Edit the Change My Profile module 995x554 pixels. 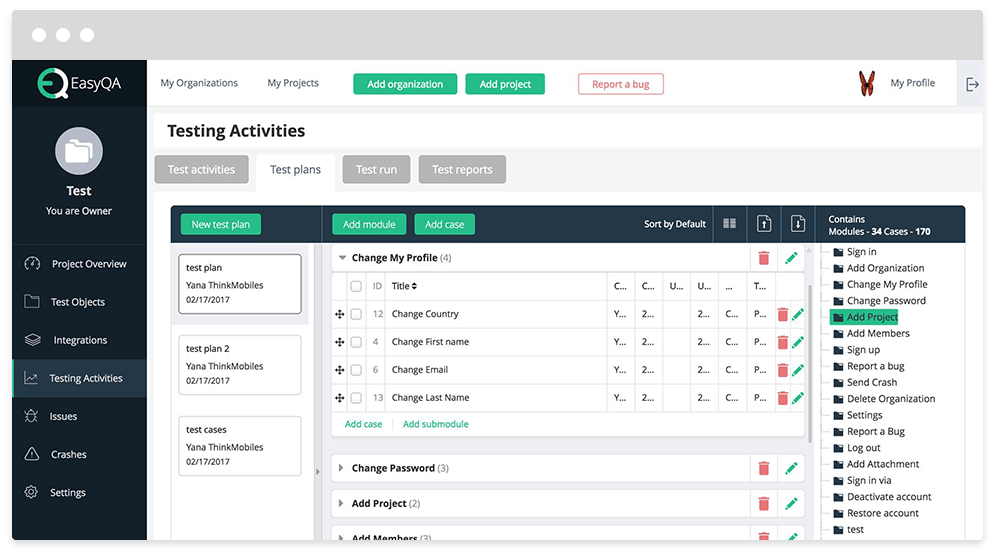tap(791, 258)
